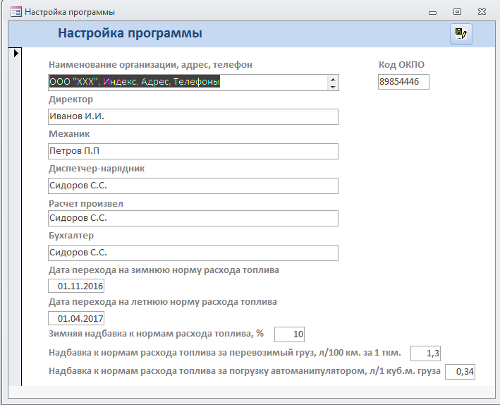Click the form icon in the title bar
This screenshot has height=405, width=500.
coord(16,12)
